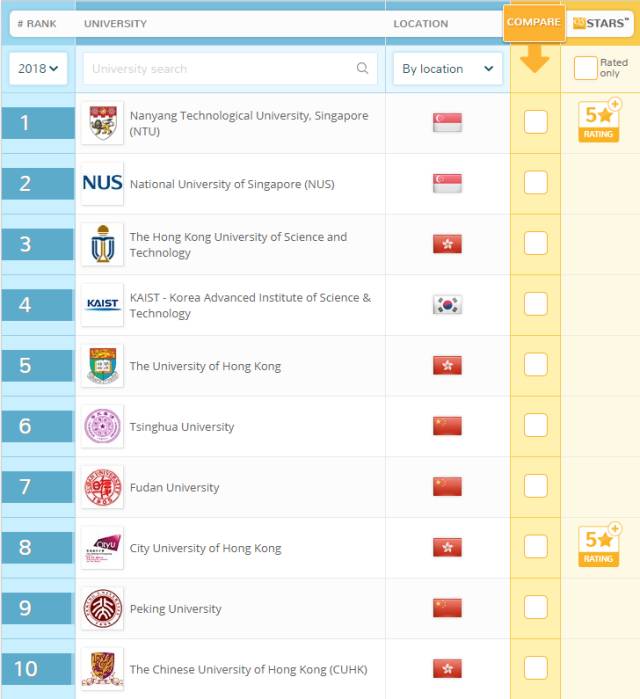Open Nanyang Technological University, Singapore (NTU) link
640x699 pixels.
point(249,123)
